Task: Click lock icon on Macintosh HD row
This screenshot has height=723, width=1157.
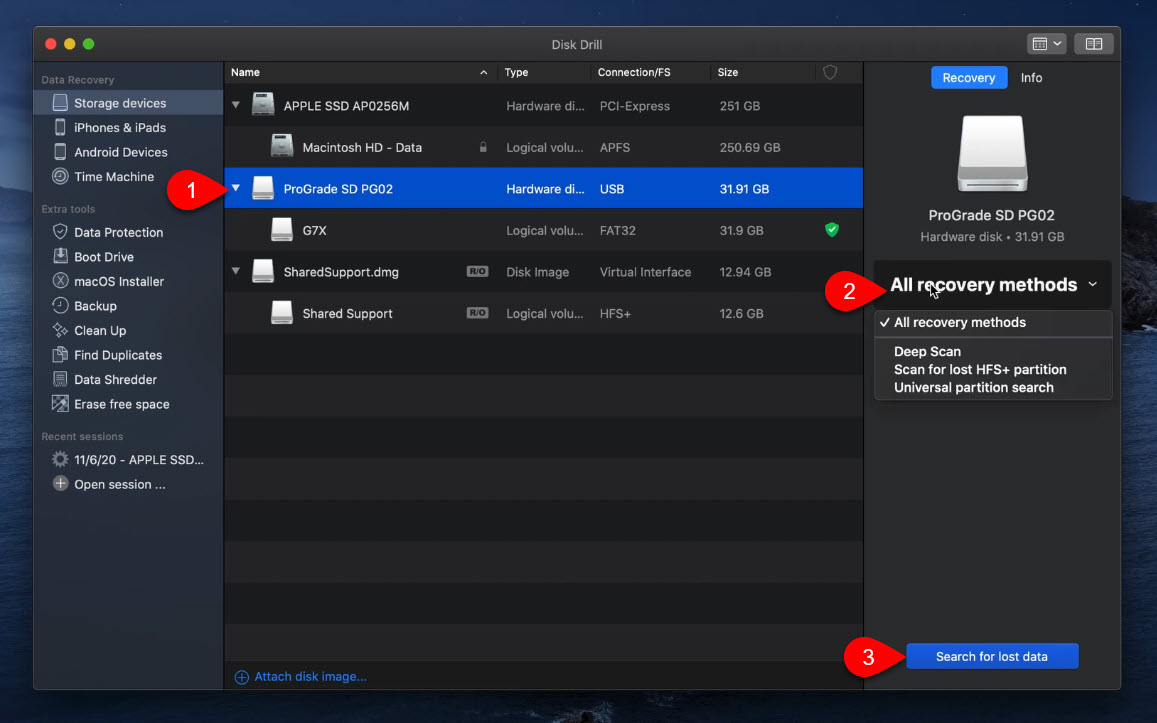Action: (x=483, y=148)
